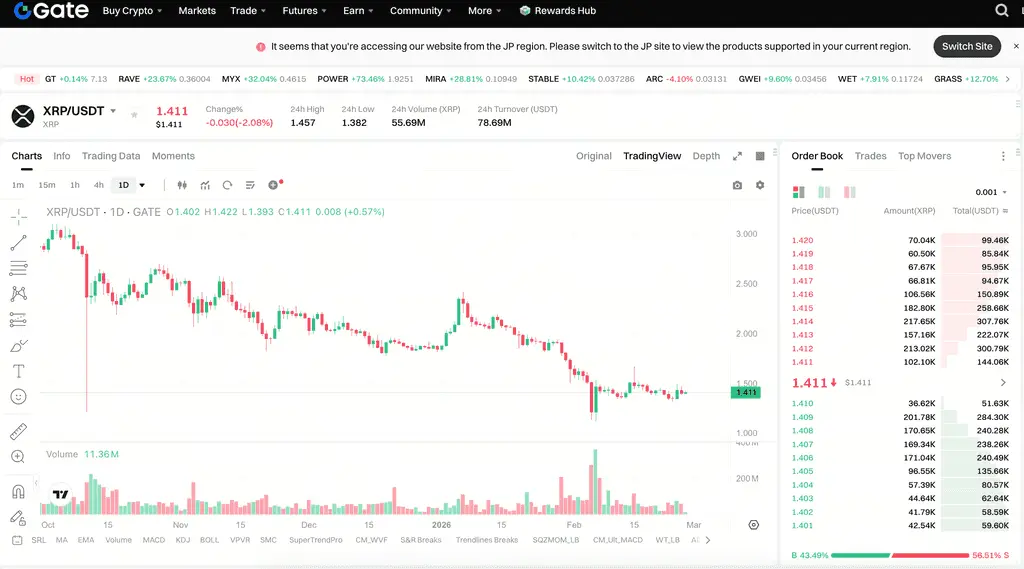Select the forecasting position tool
This screenshot has height=569, width=1024.
click(x=18, y=319)
